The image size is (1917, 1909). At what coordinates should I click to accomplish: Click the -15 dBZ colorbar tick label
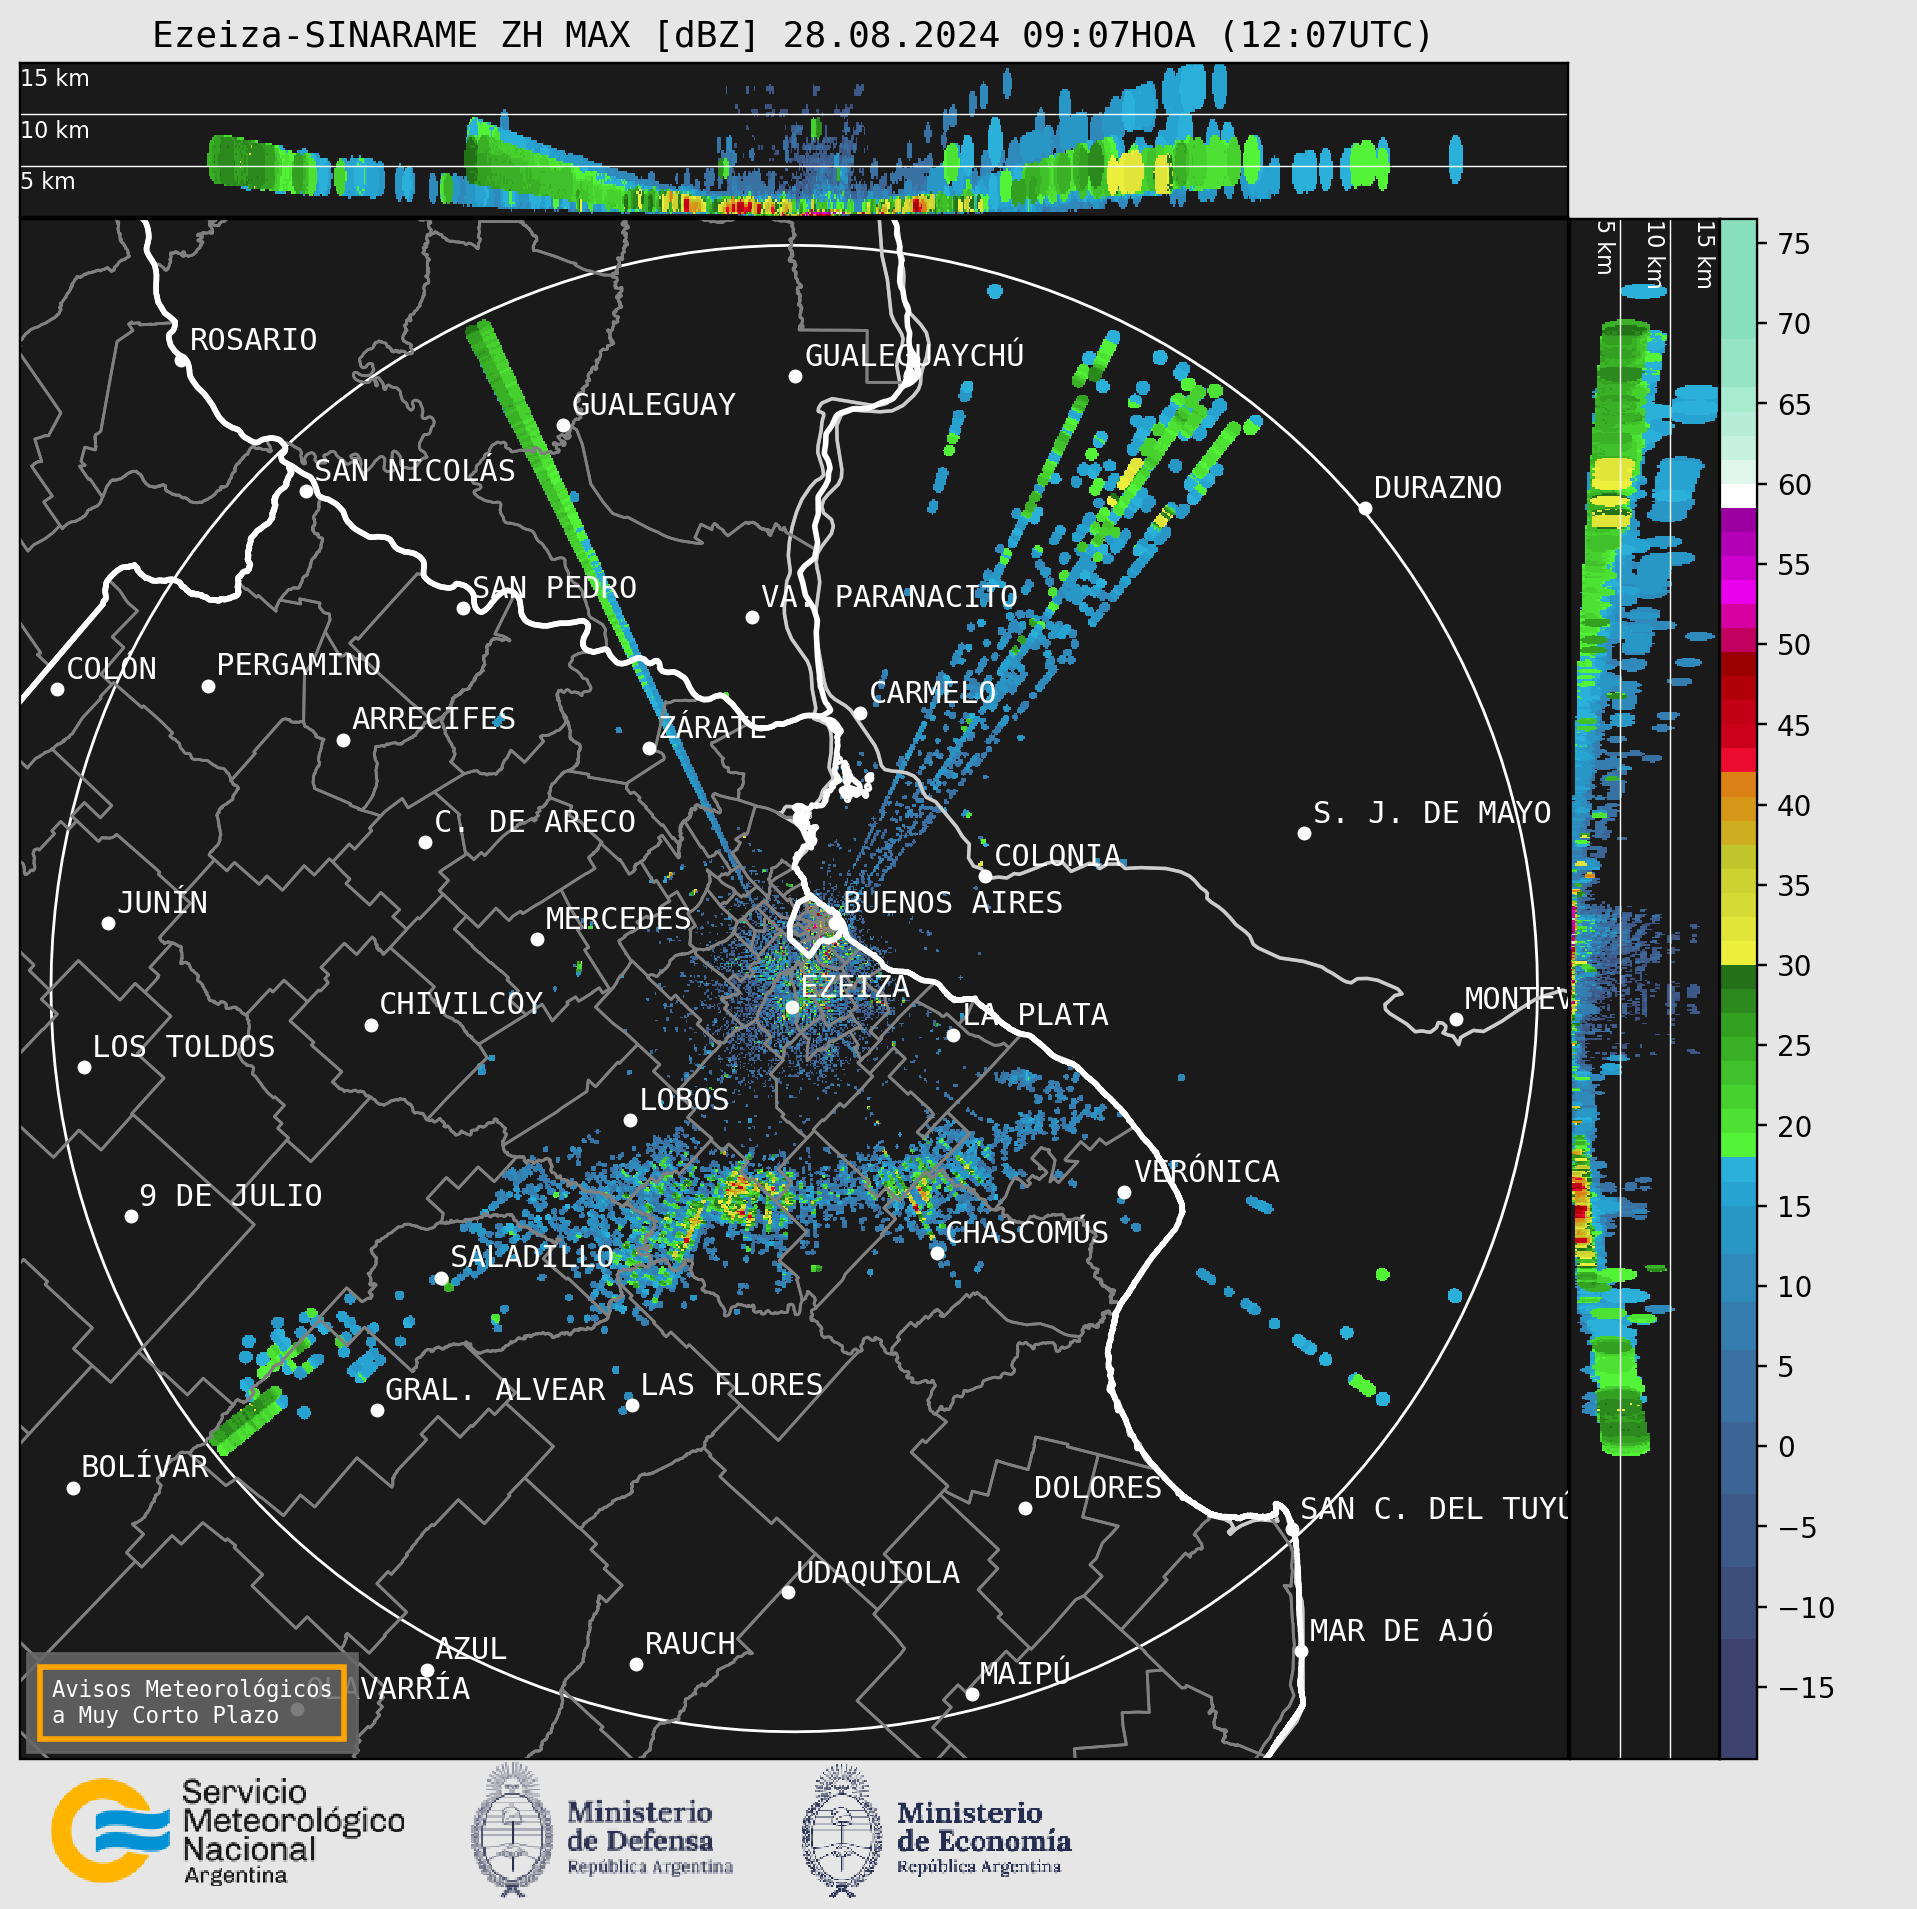pos(1806,1688)
